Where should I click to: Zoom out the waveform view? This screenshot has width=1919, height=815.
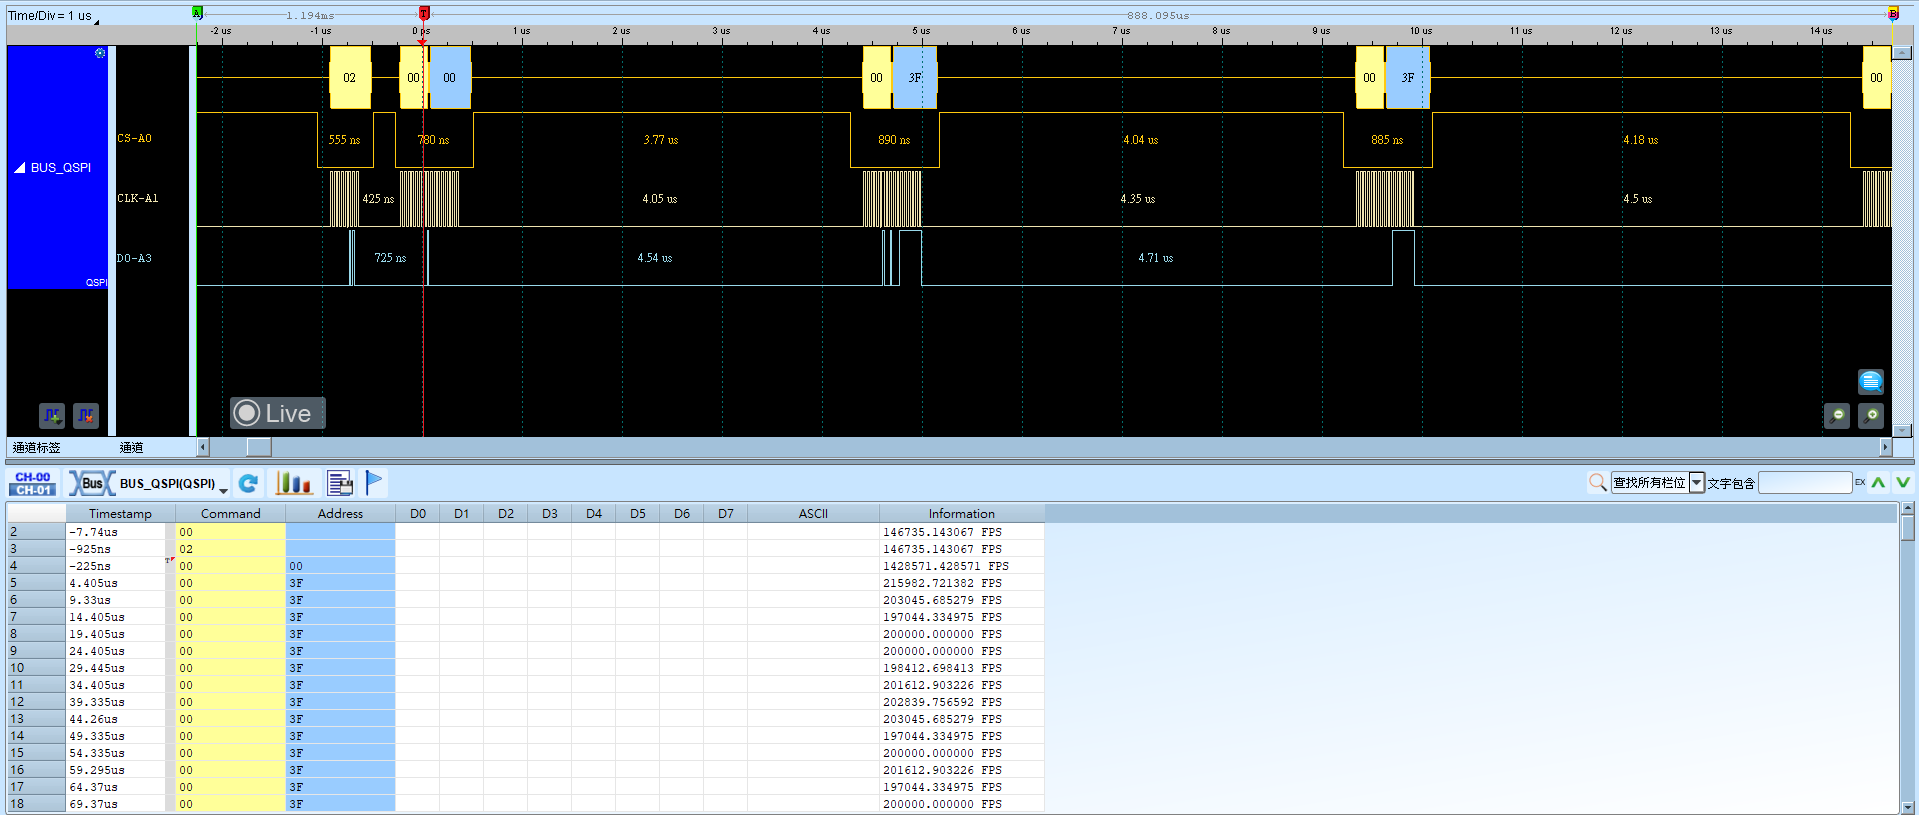(1837, 415)
